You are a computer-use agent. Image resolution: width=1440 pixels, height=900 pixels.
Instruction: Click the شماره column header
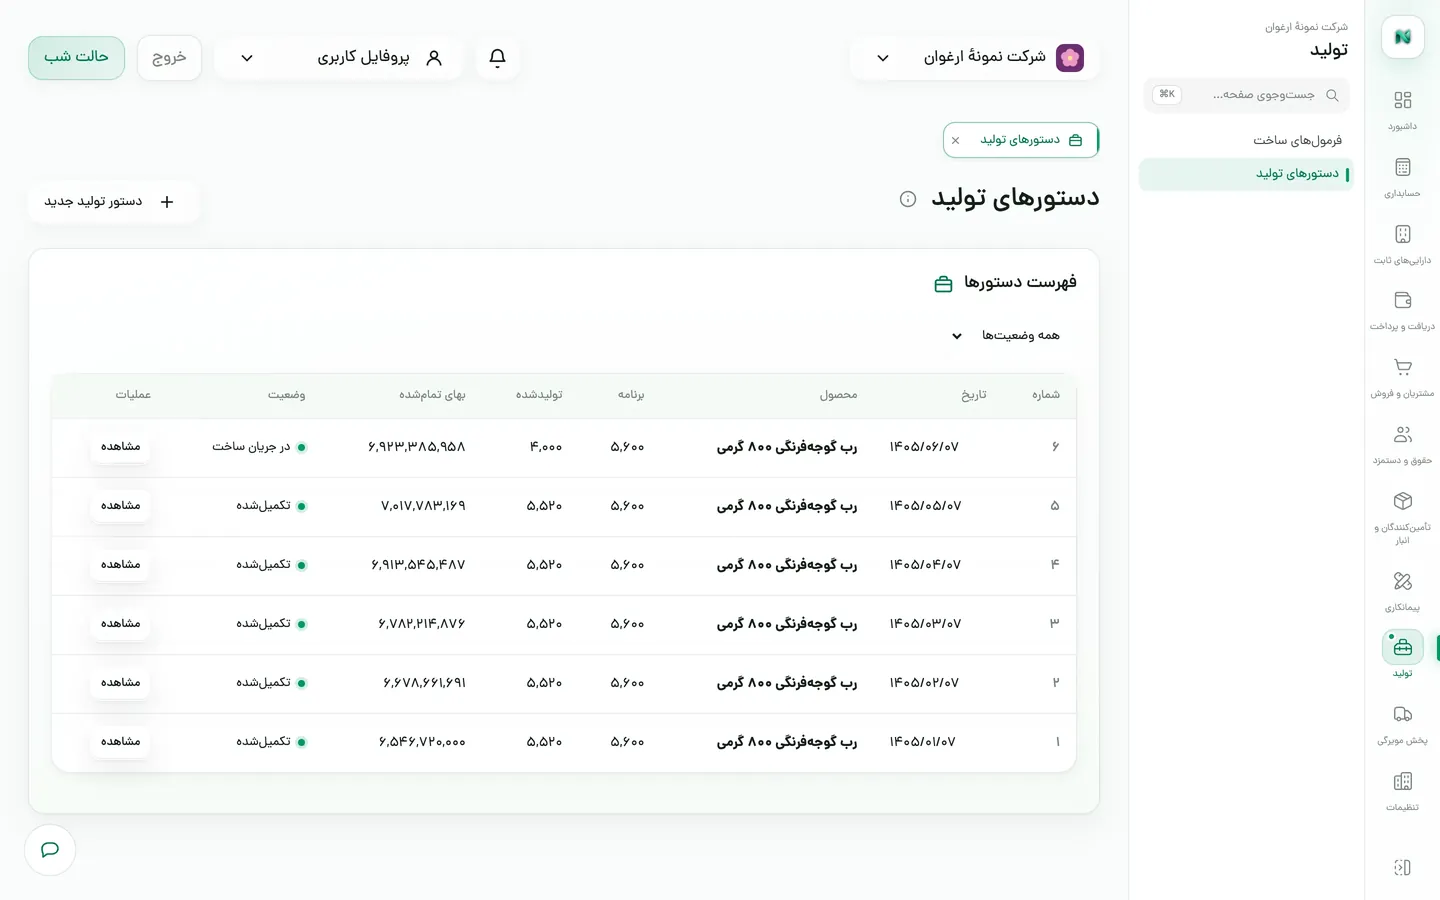[x=1046, y=395]
